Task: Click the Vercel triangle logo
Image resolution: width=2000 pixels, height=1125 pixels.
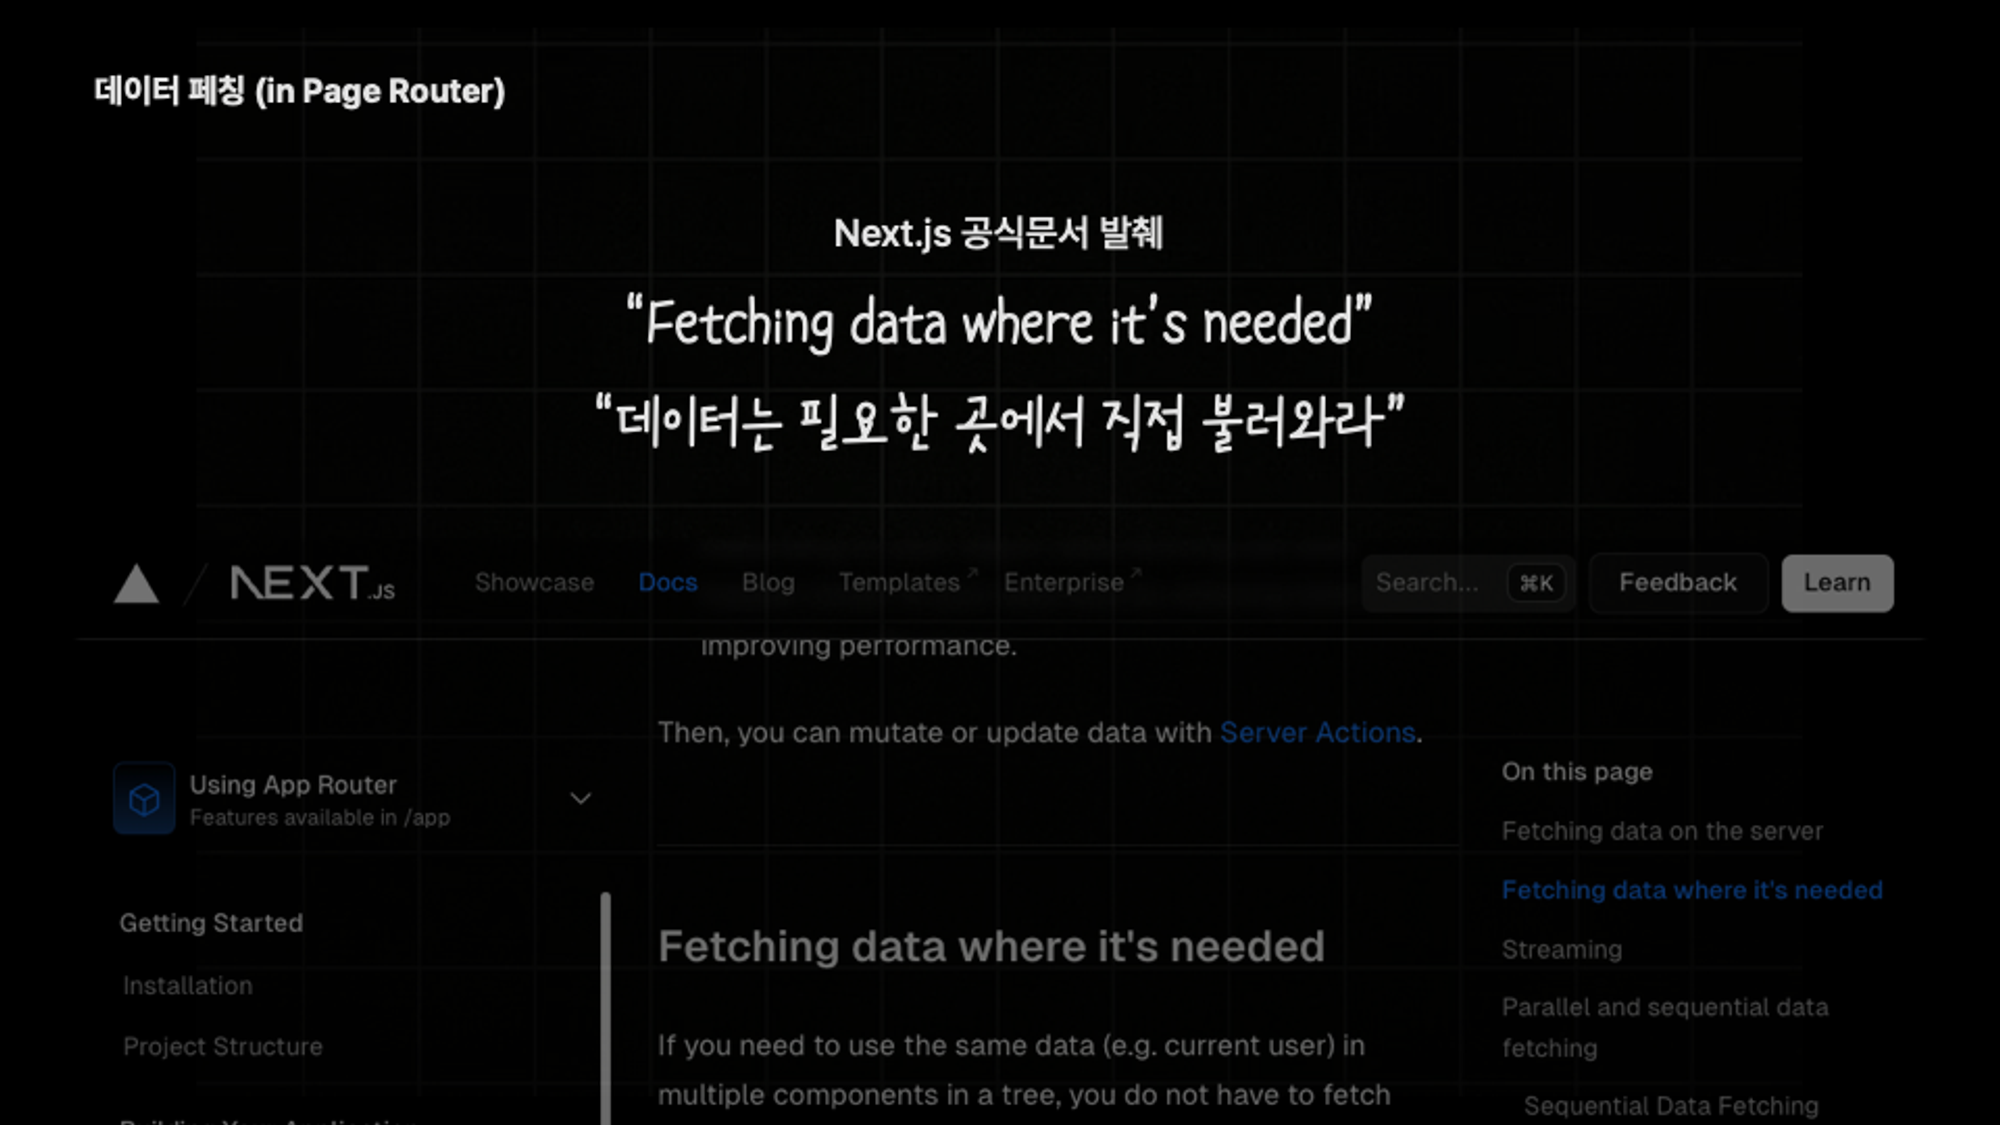Action: click(x=136, y=584)
